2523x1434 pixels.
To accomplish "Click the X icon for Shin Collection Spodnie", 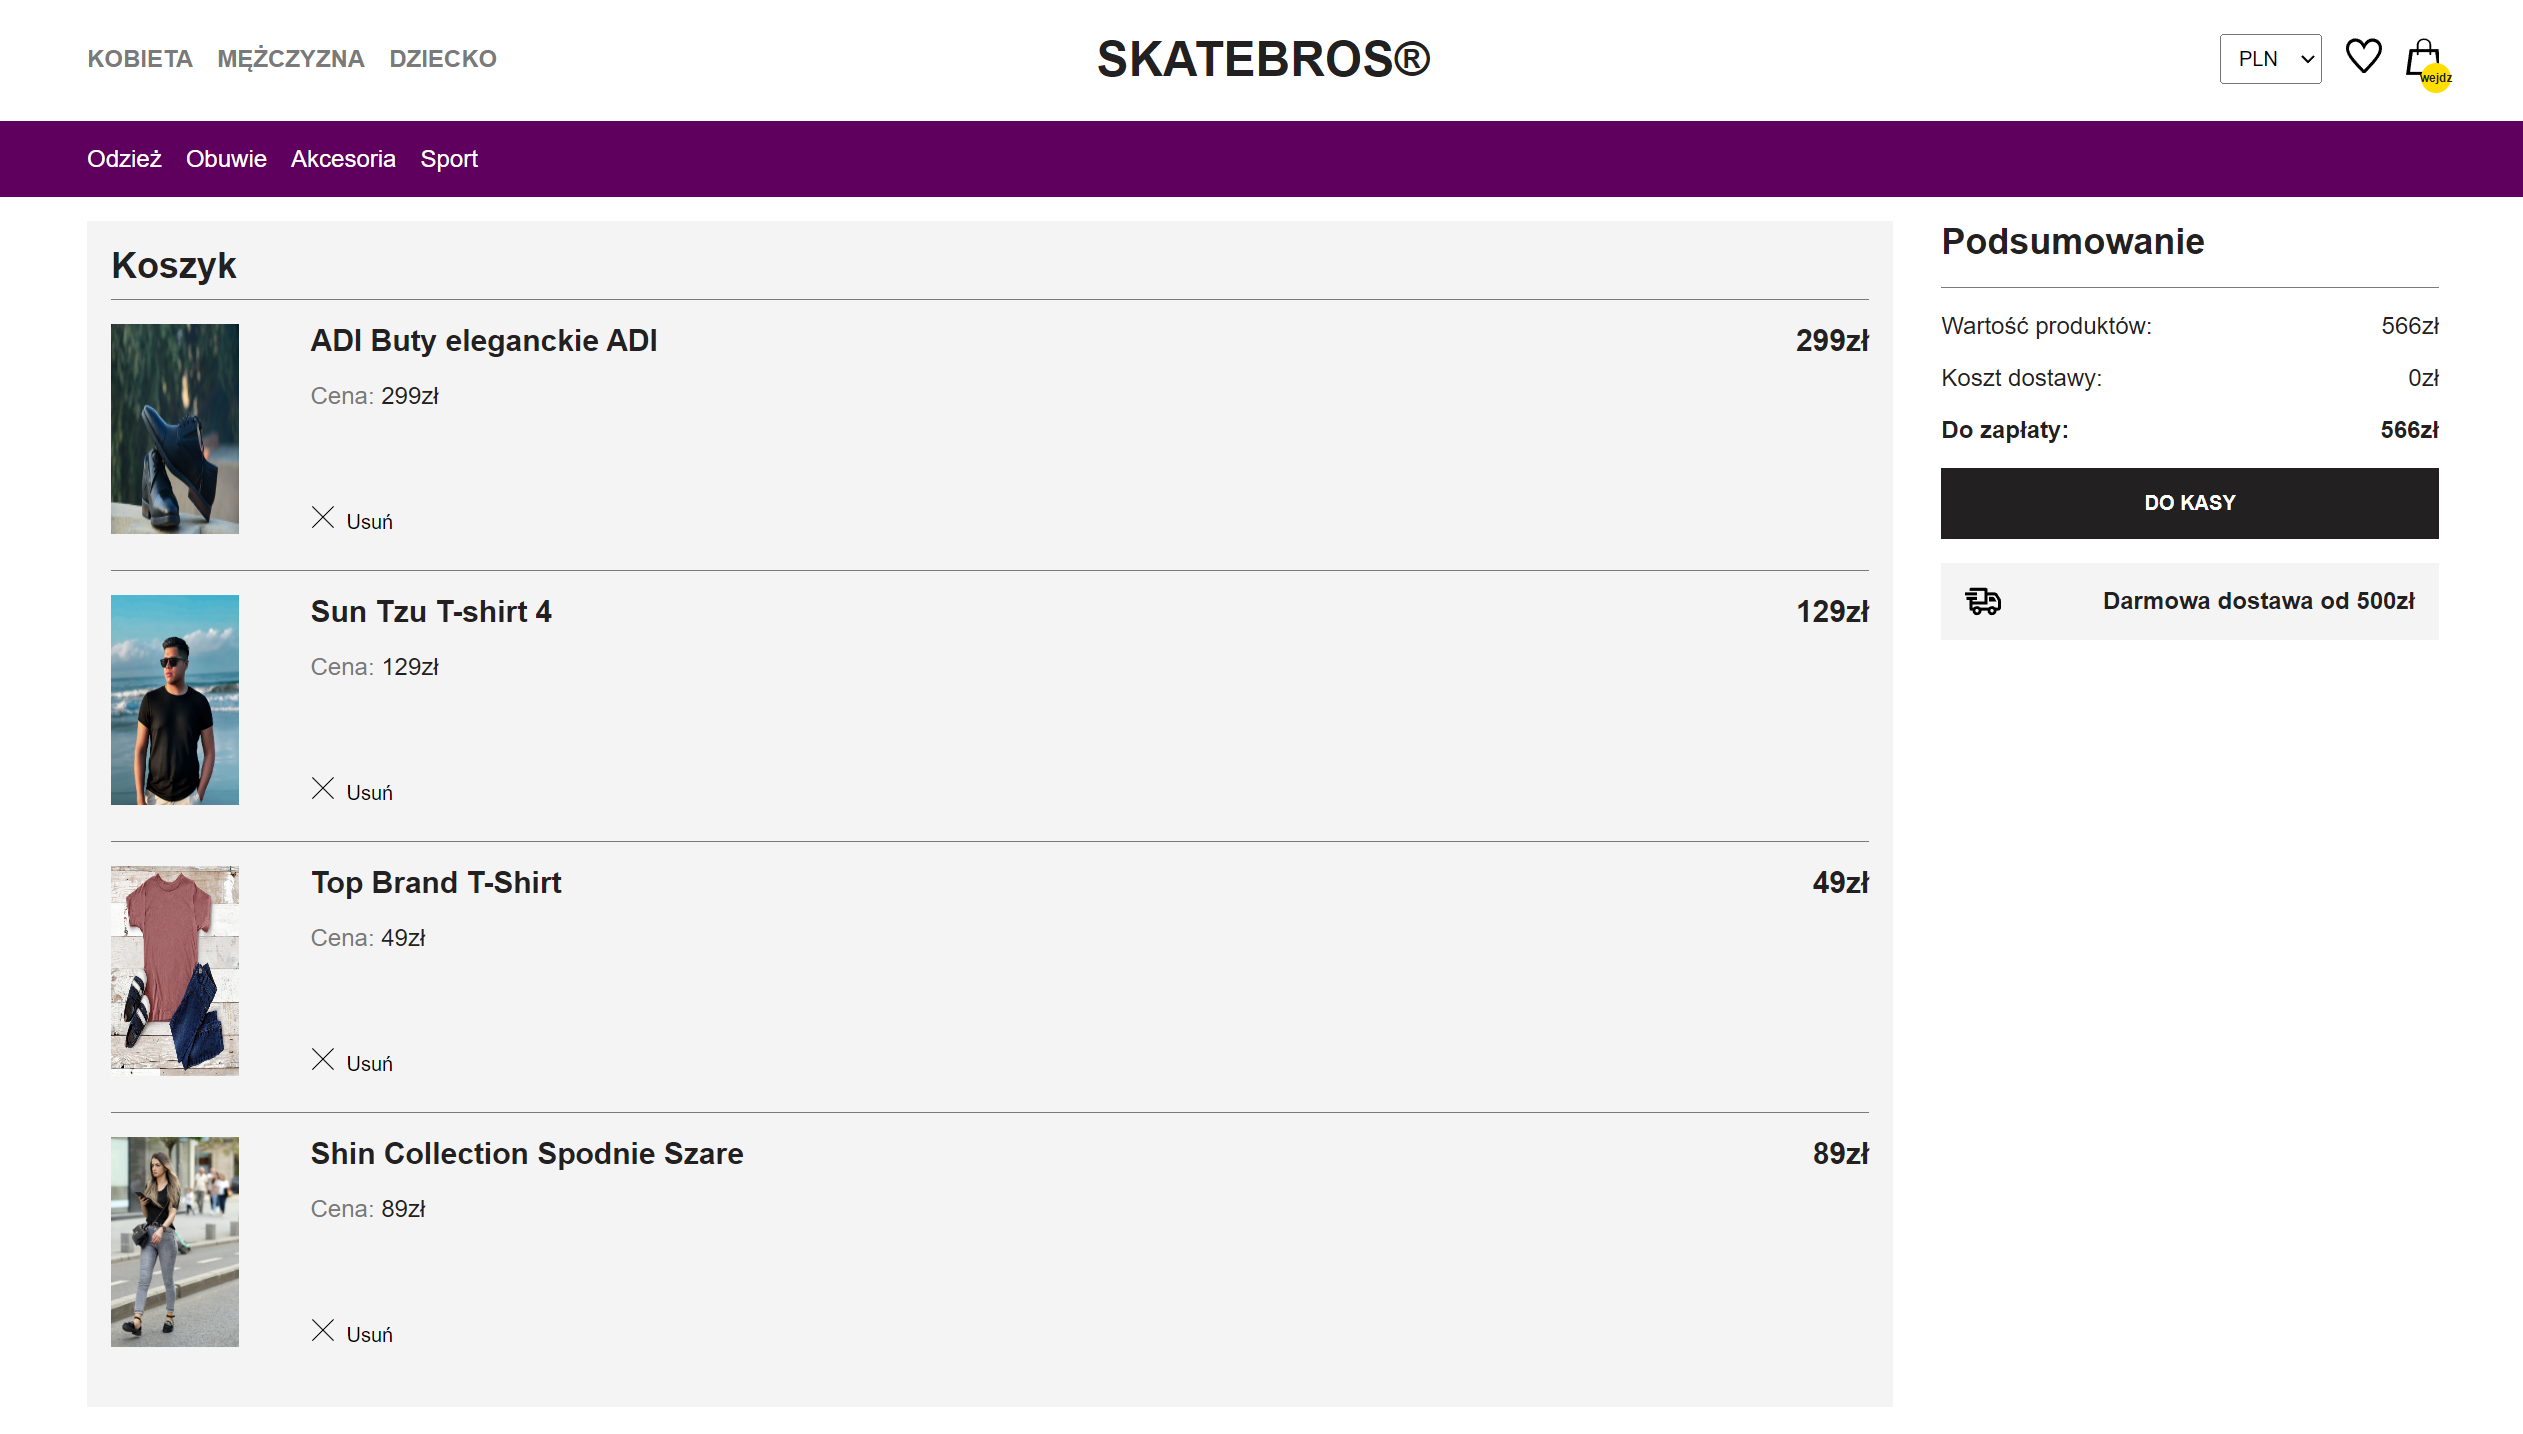I will pos(322,1331).
